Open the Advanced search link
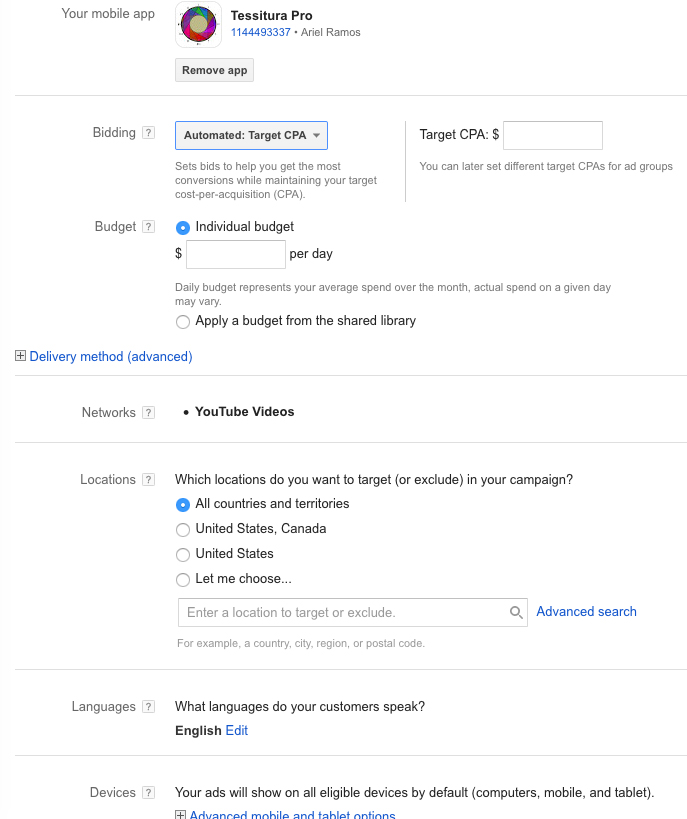This screenshot has width=687, height=819. [x=586, y=612]
